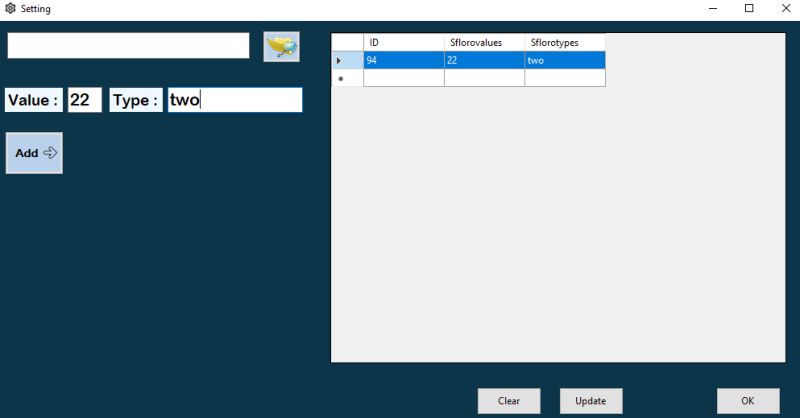Click the Type field containing two

point(235,100)
